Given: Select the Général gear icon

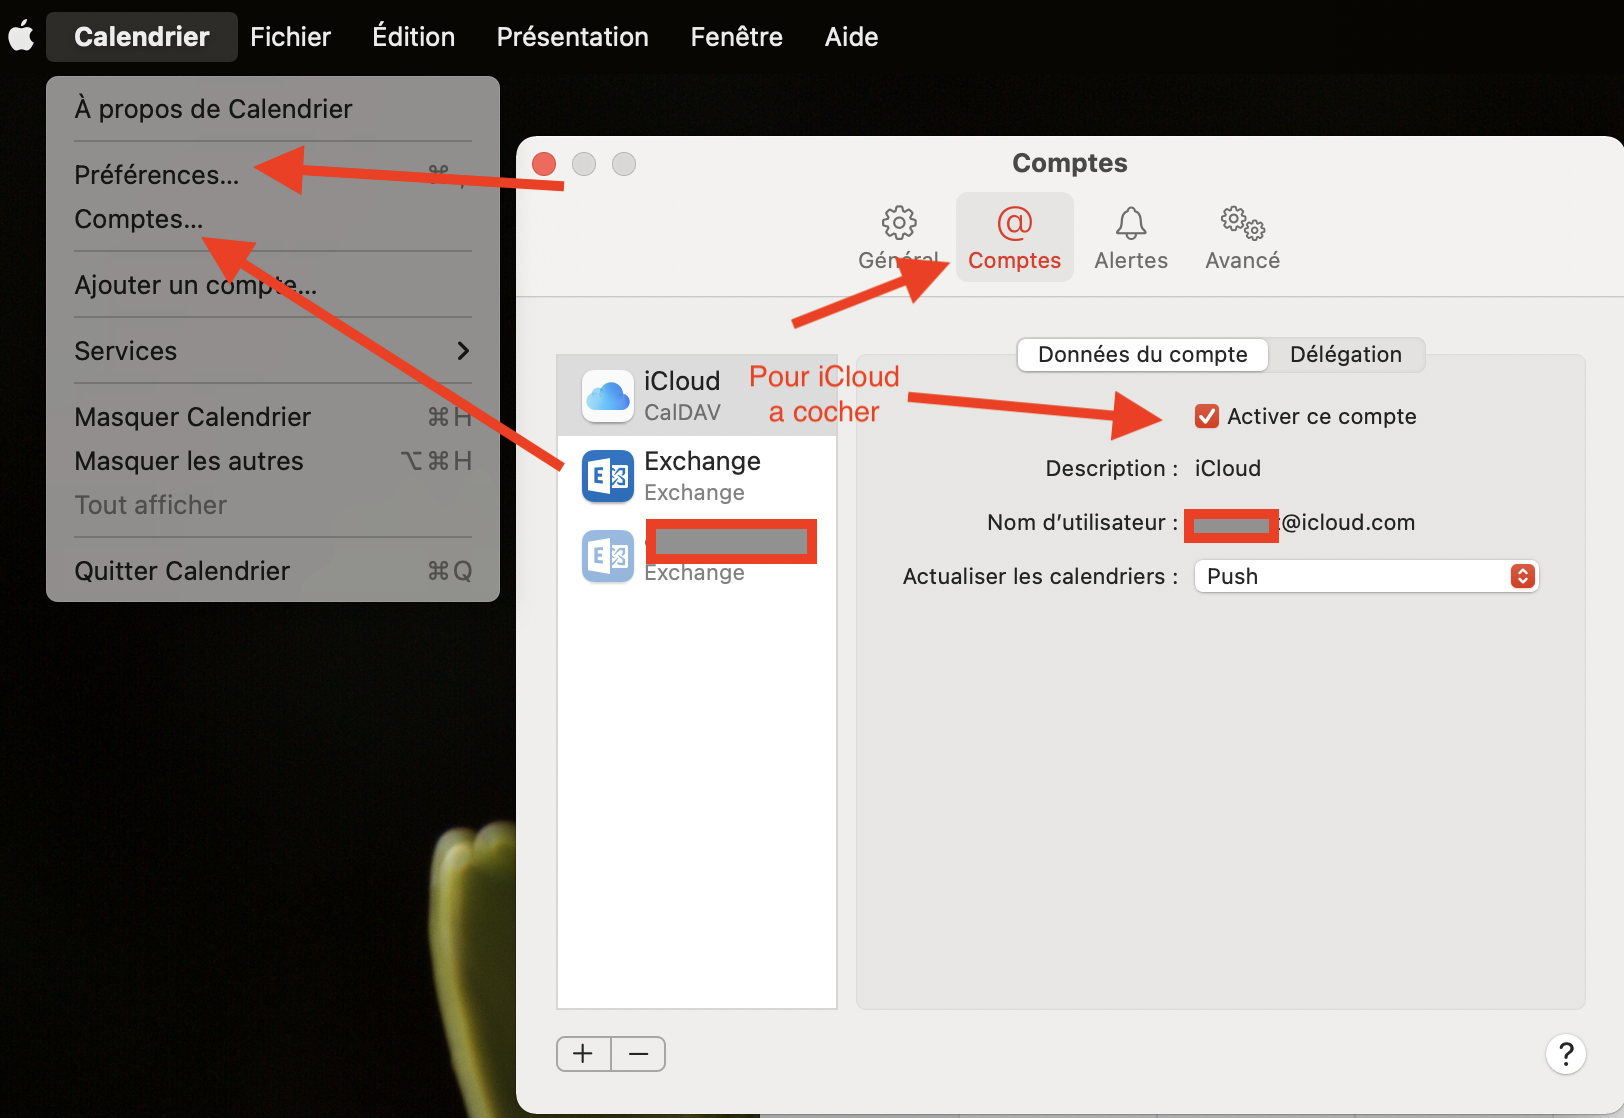Looking at the screenshot, I should click(899, 222).
